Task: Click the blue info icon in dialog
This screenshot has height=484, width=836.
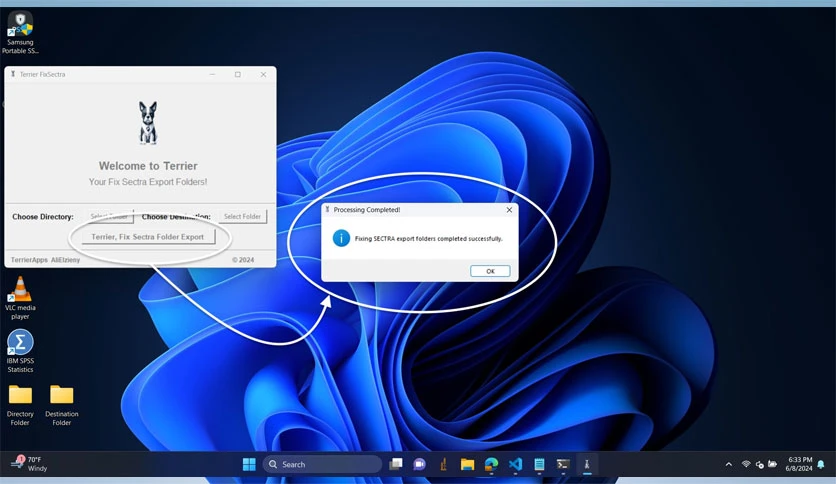Action: click(341, 238)
